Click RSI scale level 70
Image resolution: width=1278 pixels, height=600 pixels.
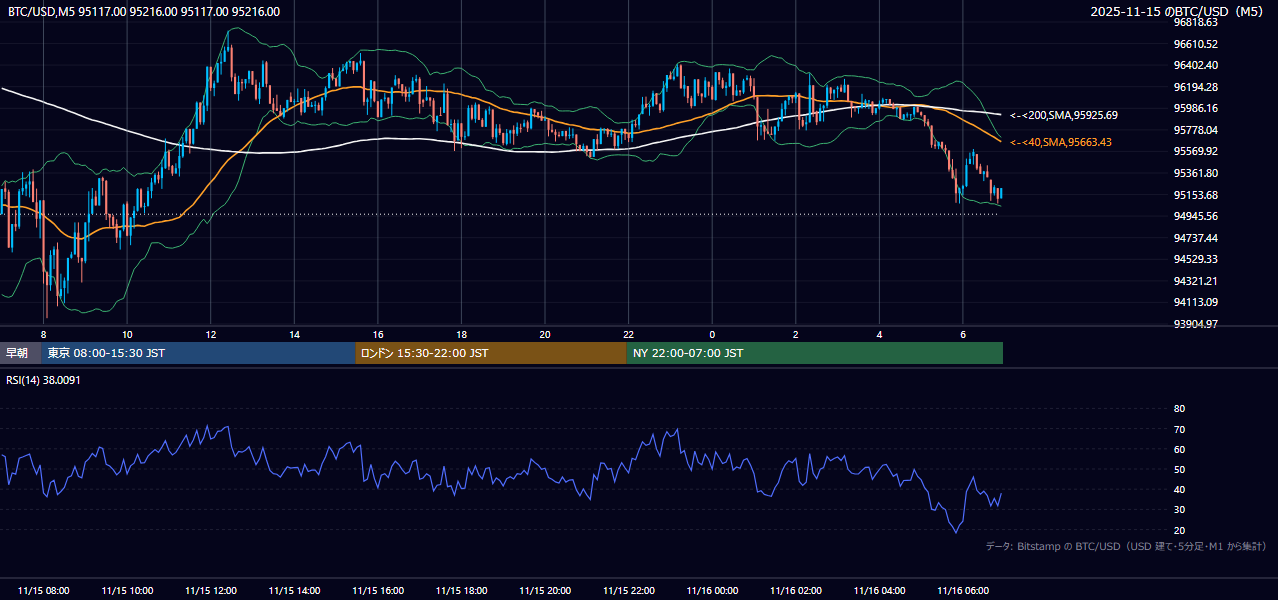(x=1179, y=429)
